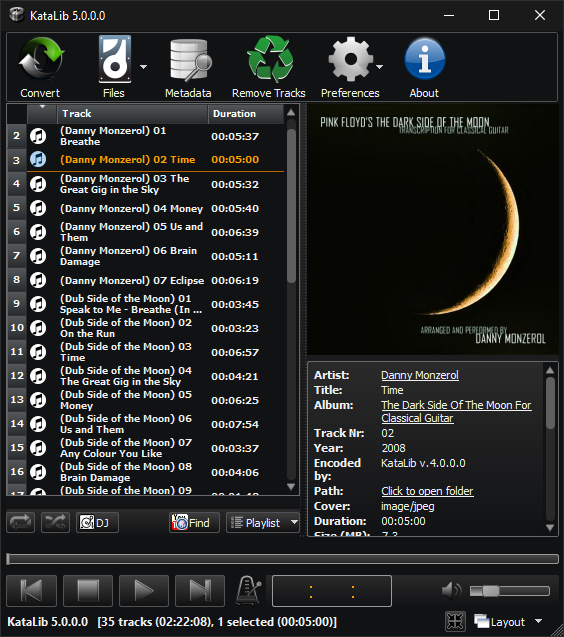This screenshot has width=564, height=637.
Task: Click note icon of Dub Side 05 Money
Action: click(x=38, y=400)
